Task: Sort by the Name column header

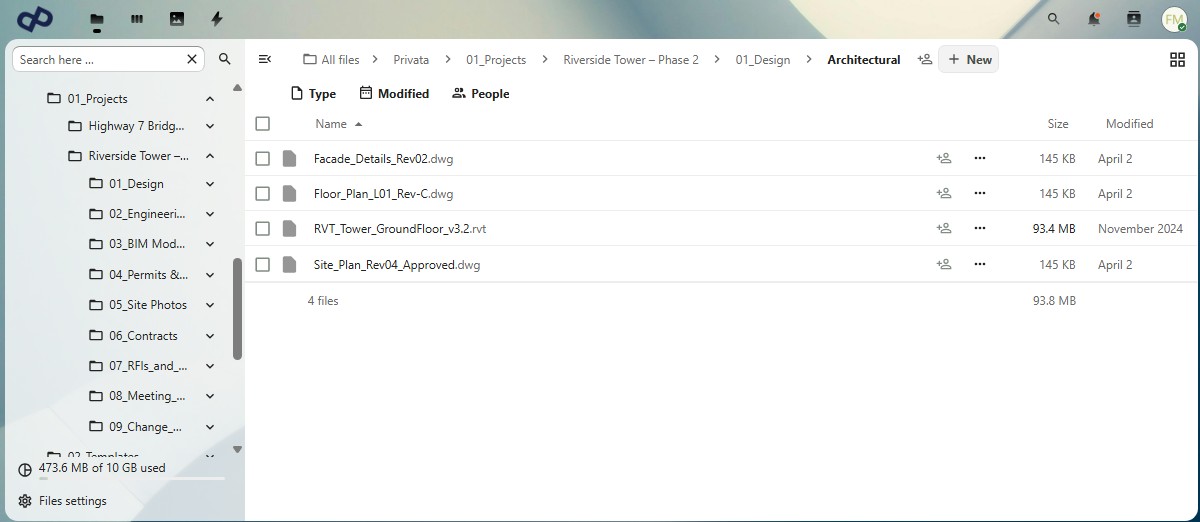Action: tap(338, 124)
